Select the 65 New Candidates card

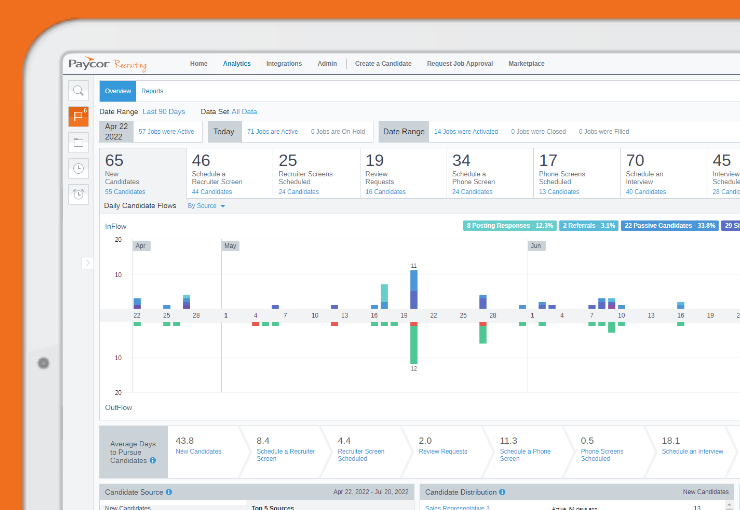[x=143, y=173]
